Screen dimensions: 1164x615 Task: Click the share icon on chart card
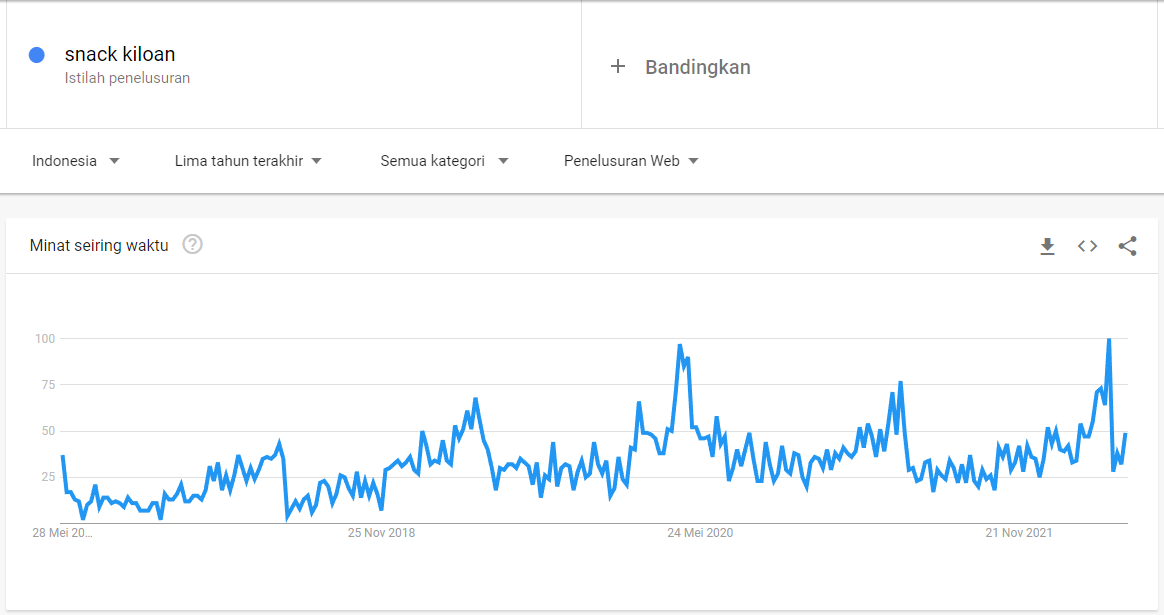click(x=1127, y=246)
